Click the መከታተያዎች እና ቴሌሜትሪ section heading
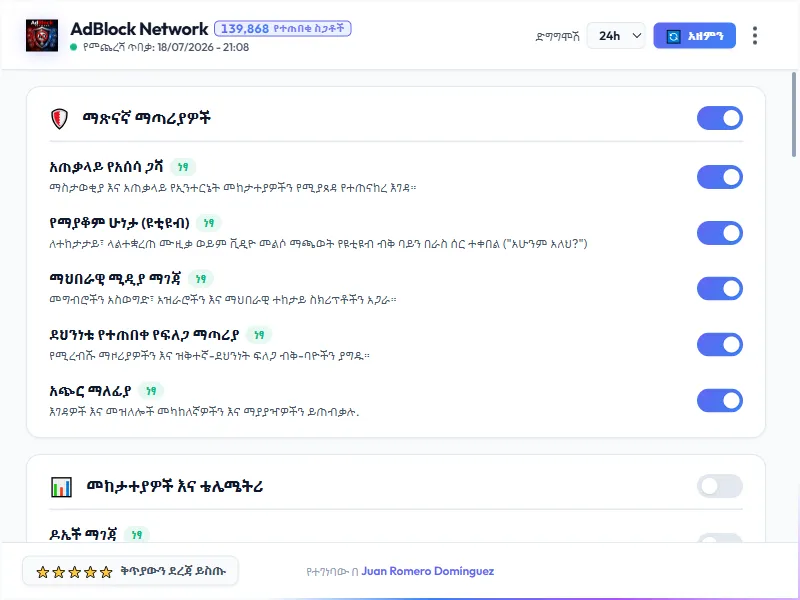The width and height of the screenshot is (800, 600). [175, 487]
